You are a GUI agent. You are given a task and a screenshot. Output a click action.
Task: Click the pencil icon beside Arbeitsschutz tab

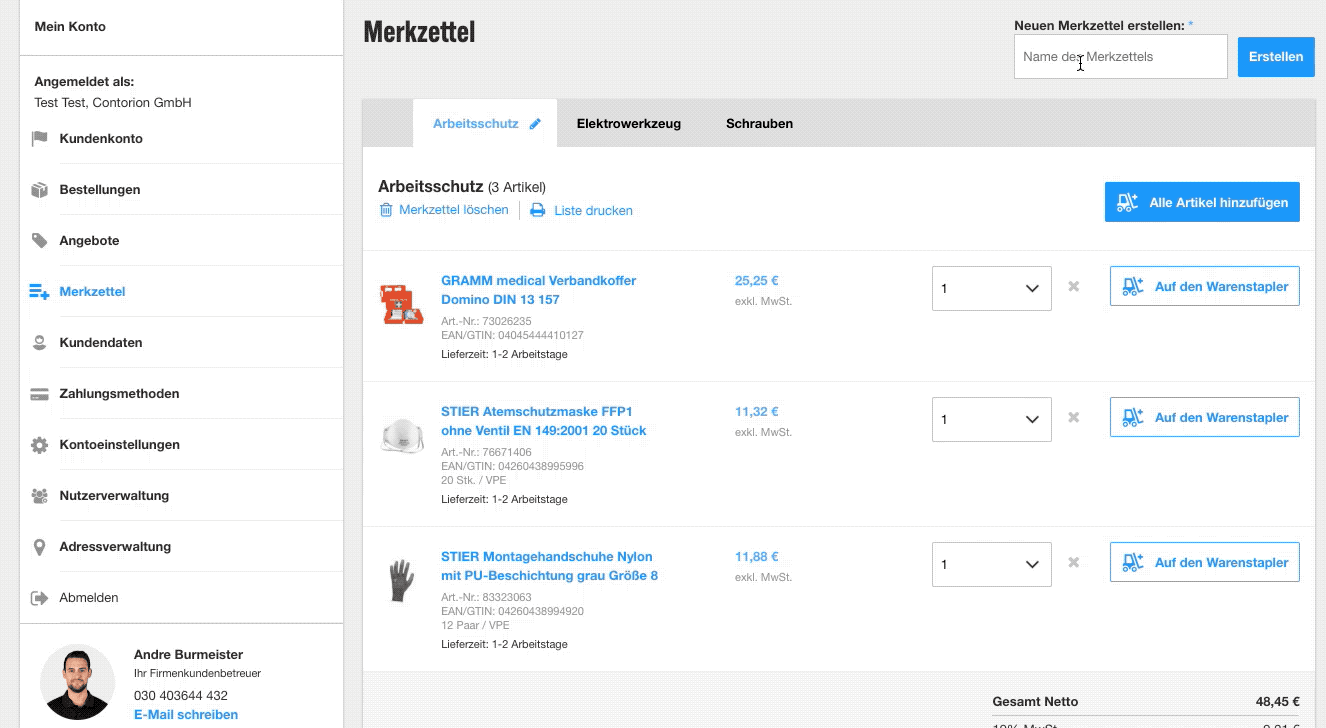coord(535,124)
